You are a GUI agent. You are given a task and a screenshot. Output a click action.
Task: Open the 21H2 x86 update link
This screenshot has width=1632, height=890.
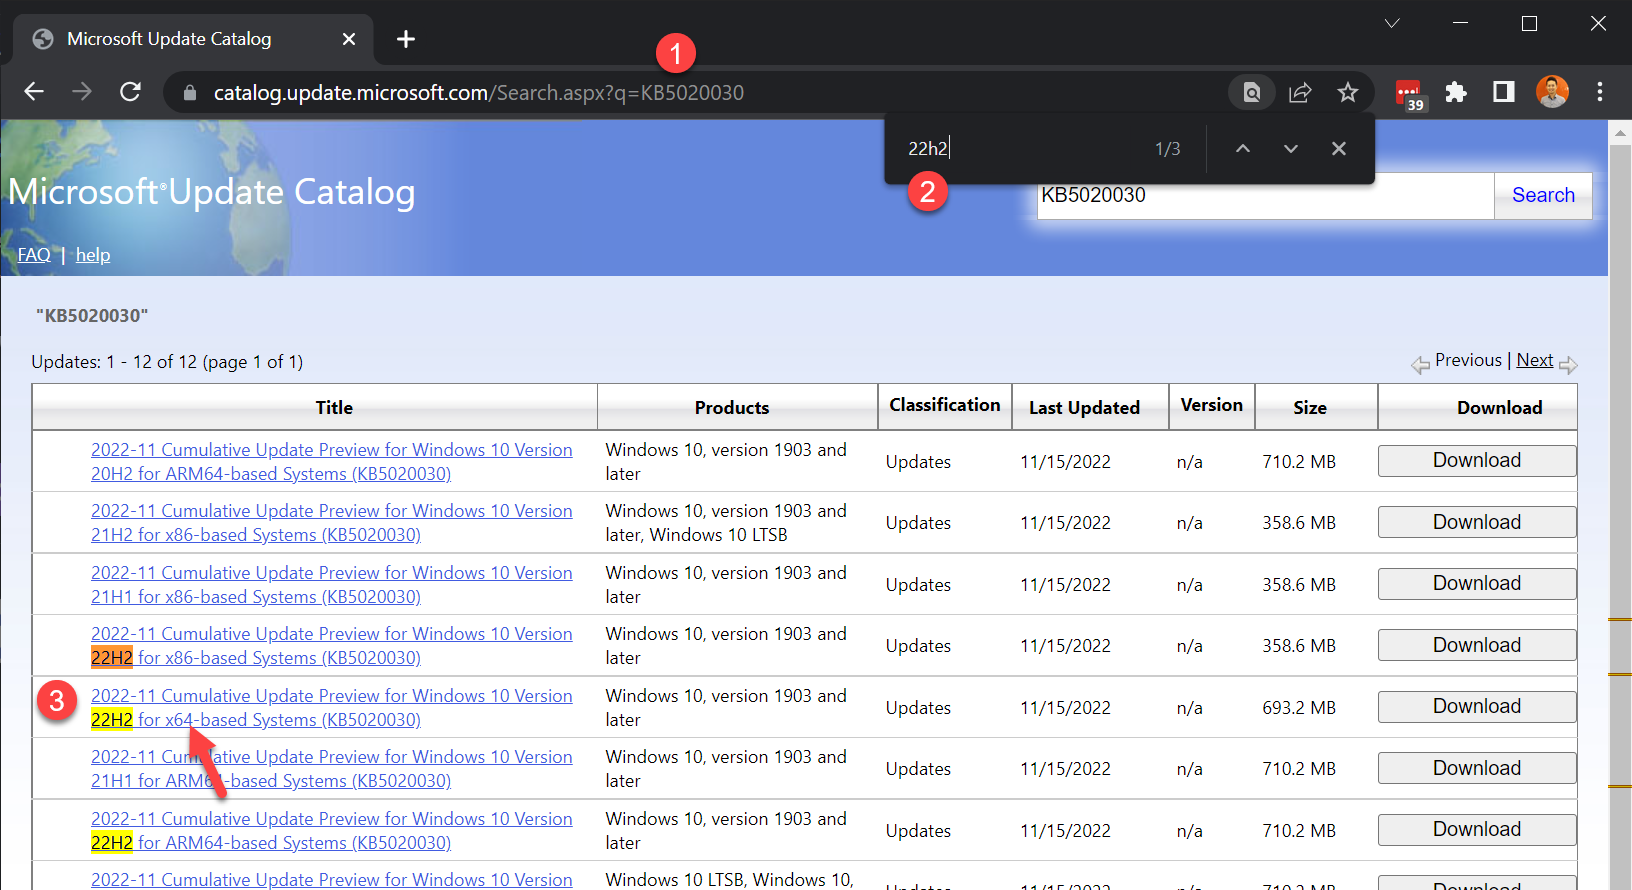332,523
